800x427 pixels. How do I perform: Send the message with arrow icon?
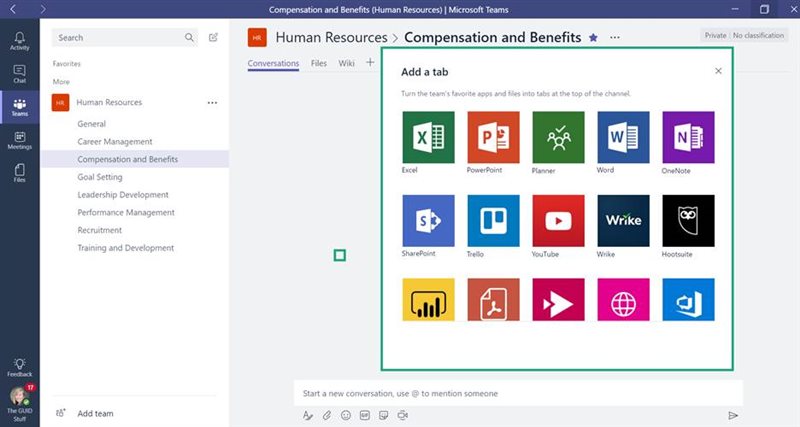[733, 415]
